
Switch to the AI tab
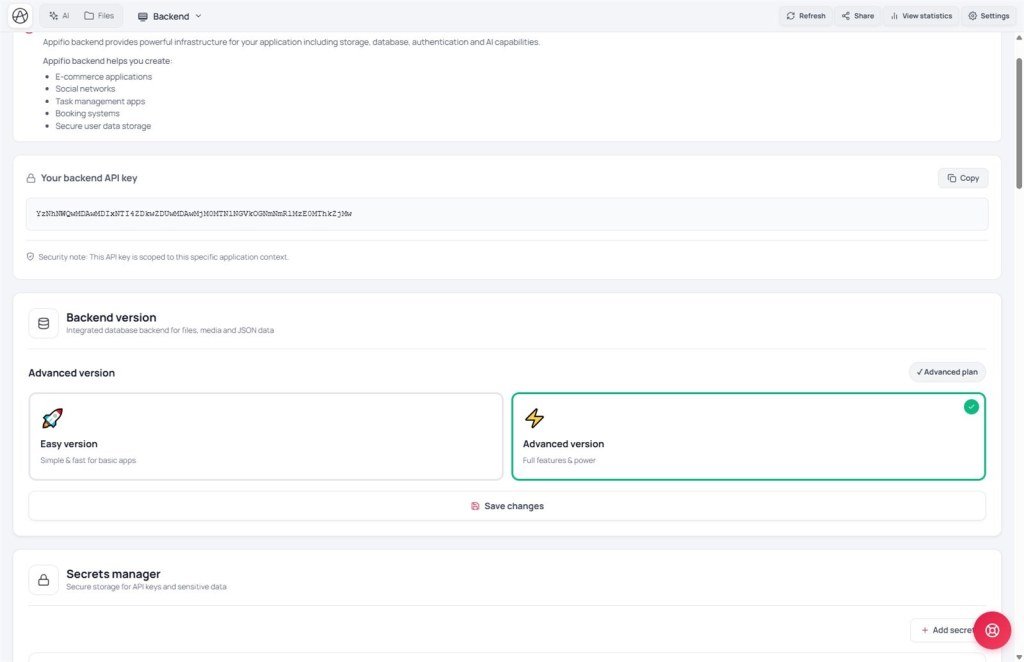(x=59, y=16)
